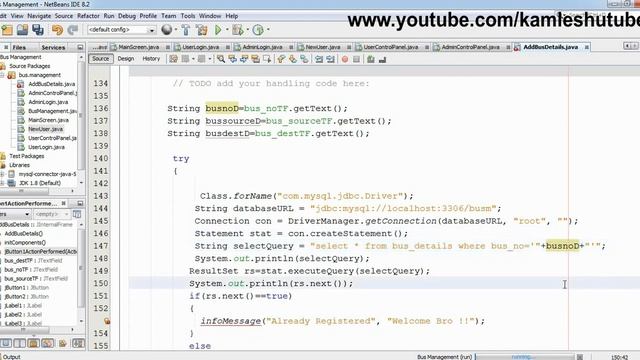Click the Debug Project icon
The image size is (640, 360).
pos(237,30)
